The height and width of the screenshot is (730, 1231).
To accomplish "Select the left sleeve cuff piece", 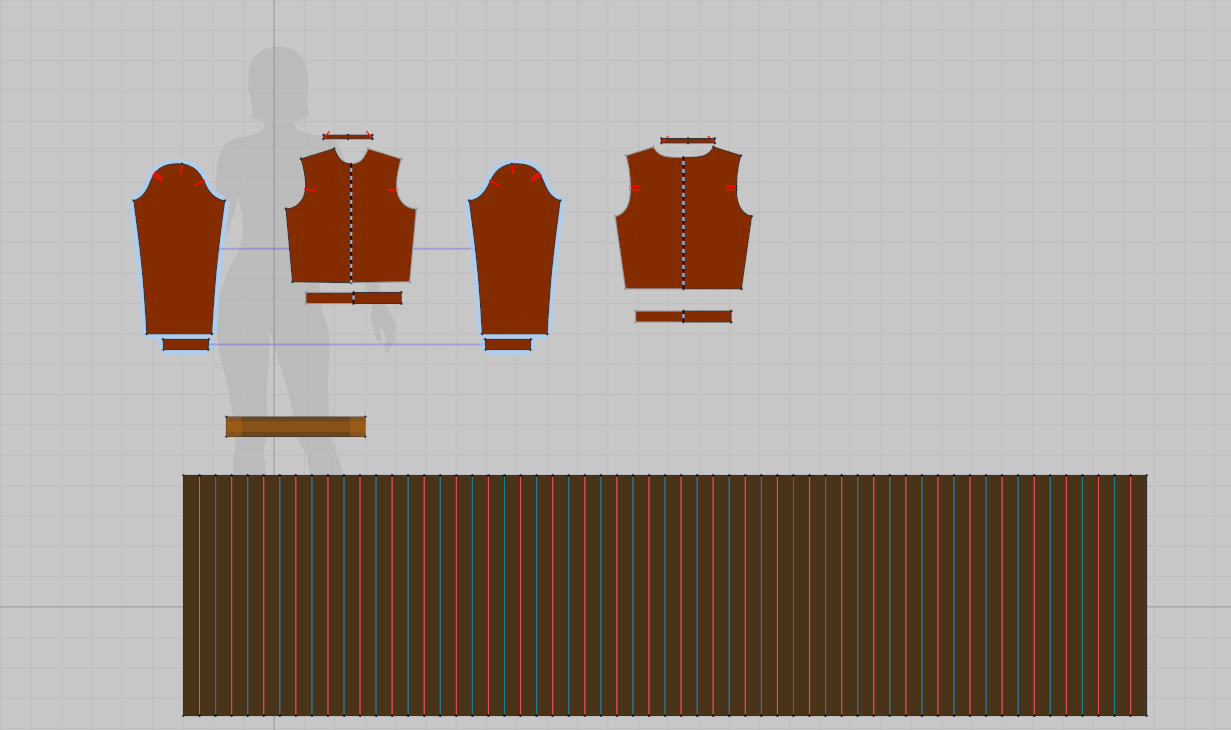I will click(186, 344).
